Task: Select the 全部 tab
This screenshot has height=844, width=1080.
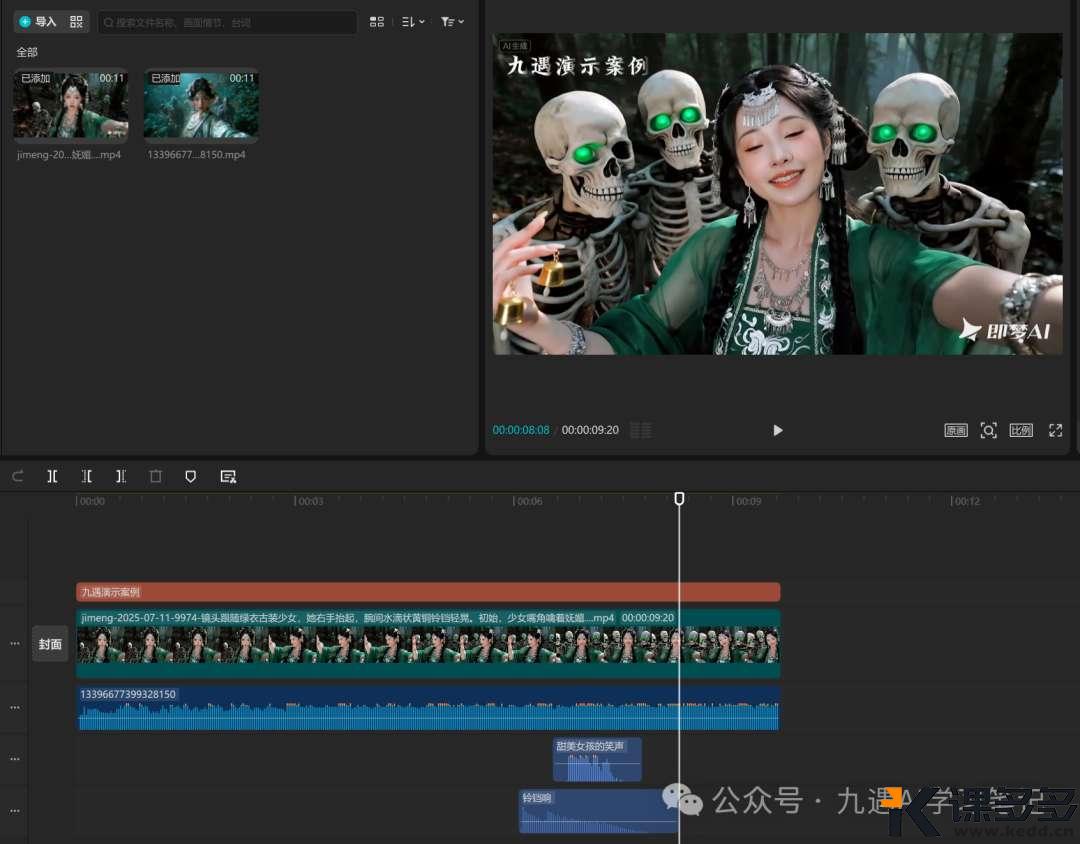Action: 27,52
